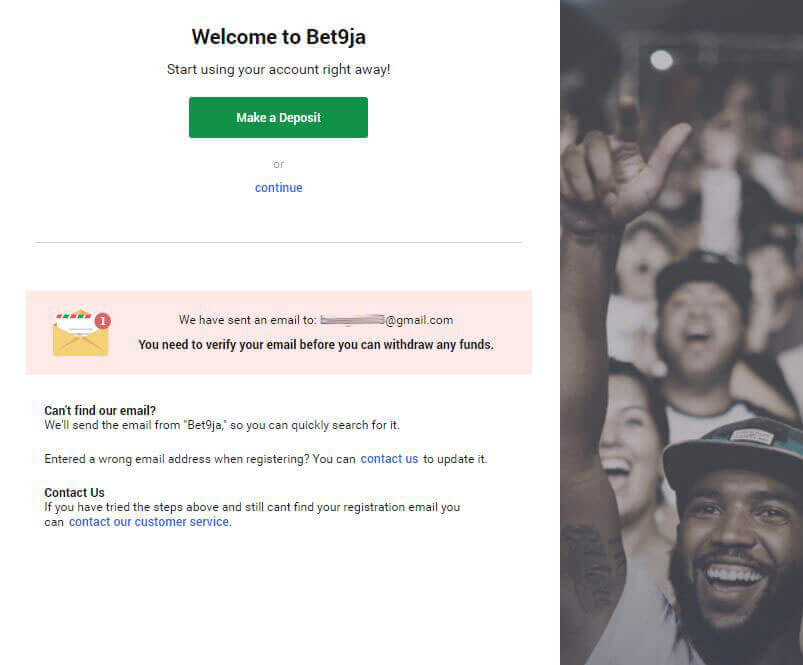803x665 pixels.
Task: Click the red notification badge on envelope
Action: tap(103, 321)
